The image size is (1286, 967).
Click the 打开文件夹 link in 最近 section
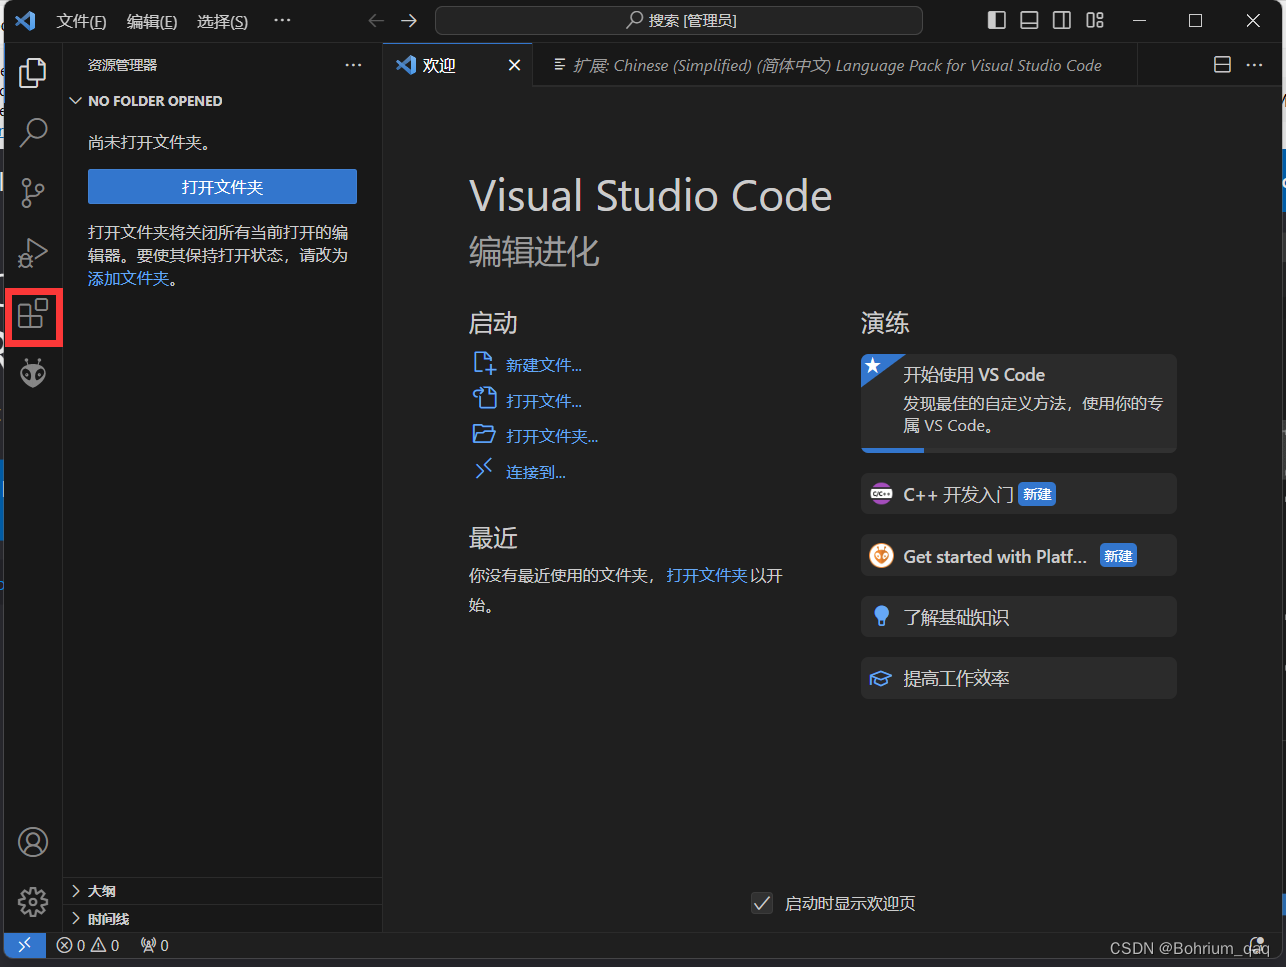pyautogui.click(x=707, y=575)
